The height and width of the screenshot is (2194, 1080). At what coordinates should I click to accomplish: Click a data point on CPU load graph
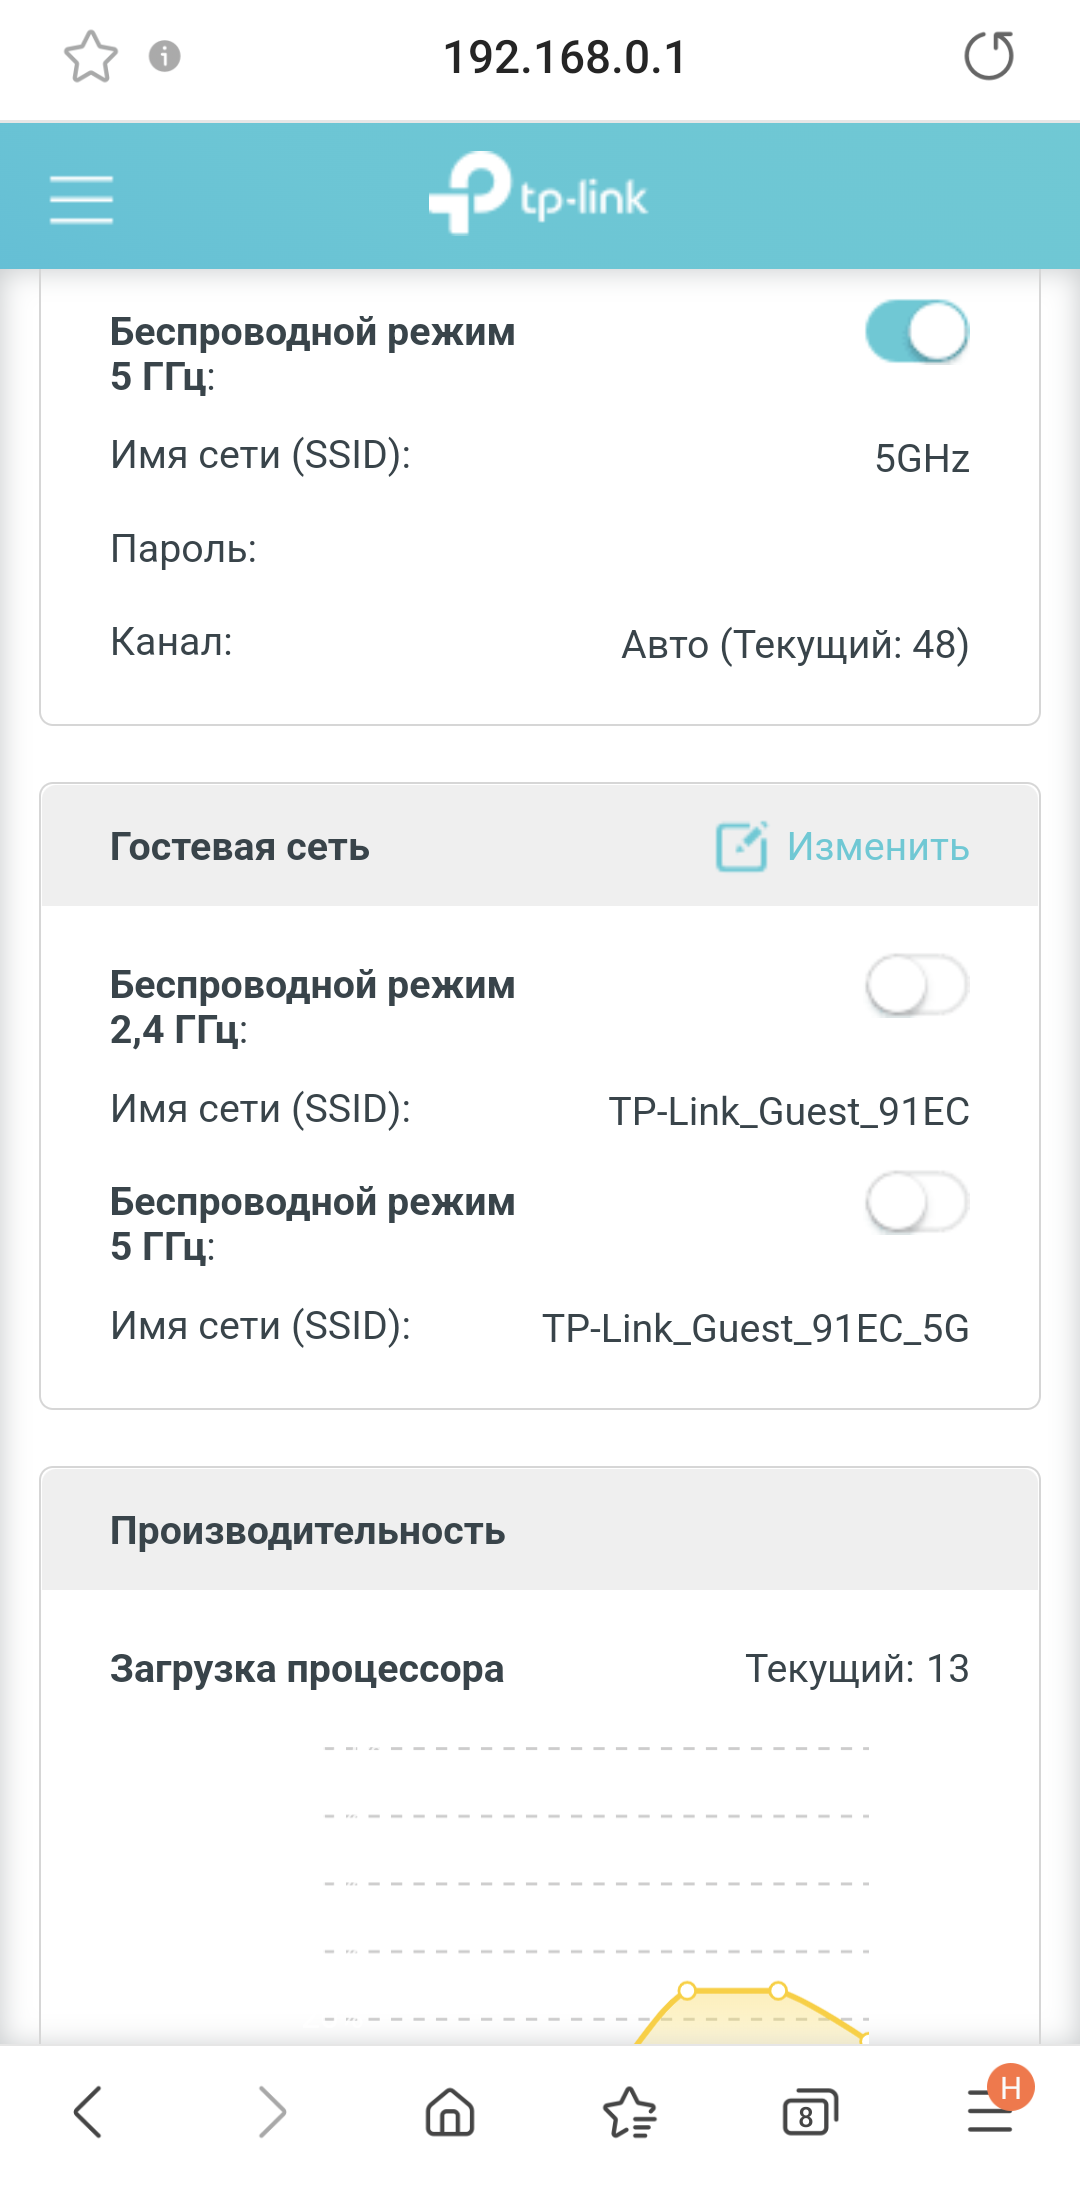point(687,1991)
